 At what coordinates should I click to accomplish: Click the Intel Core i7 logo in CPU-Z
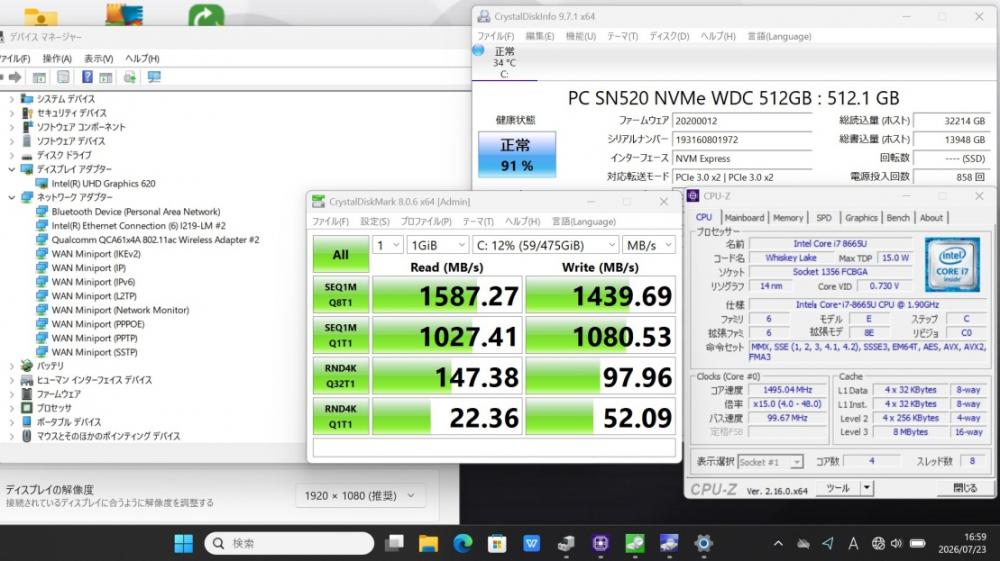tap(952, 265)
